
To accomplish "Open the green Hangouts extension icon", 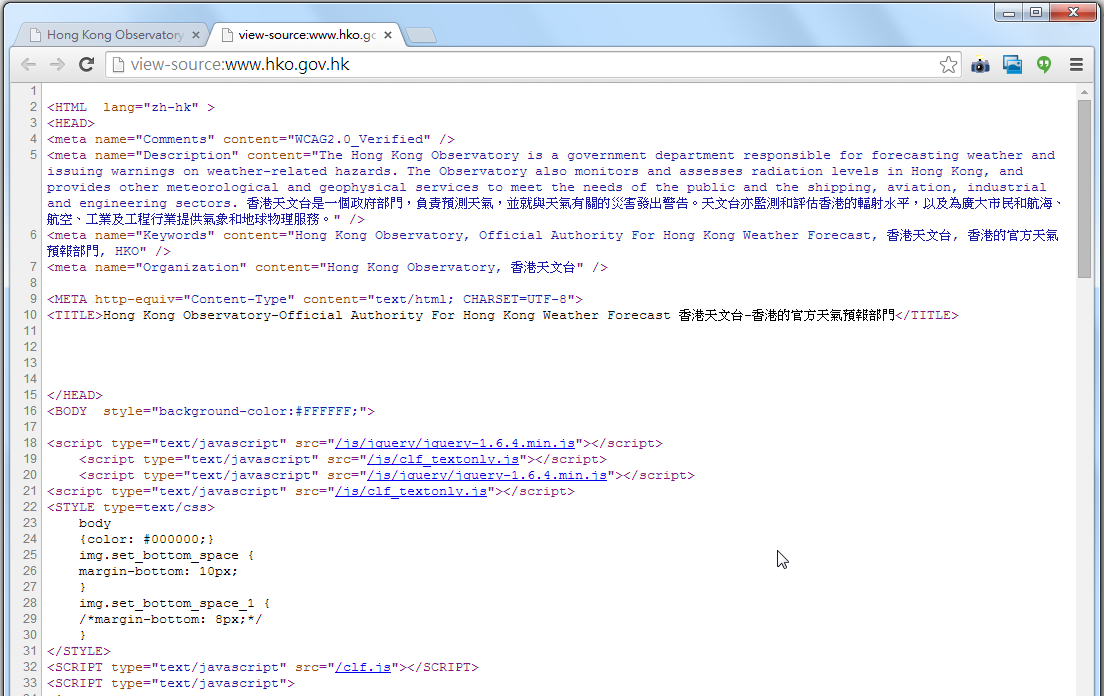I will click(x=1044, y=65).
